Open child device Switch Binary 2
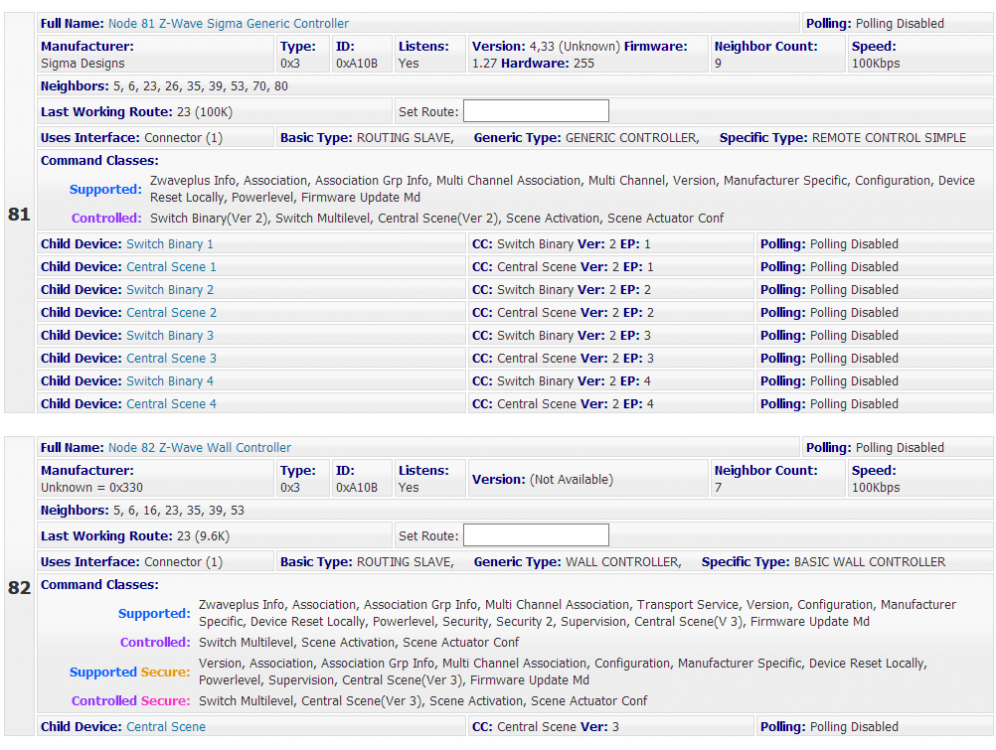The image size is (996, 750). tap(169, 290)
